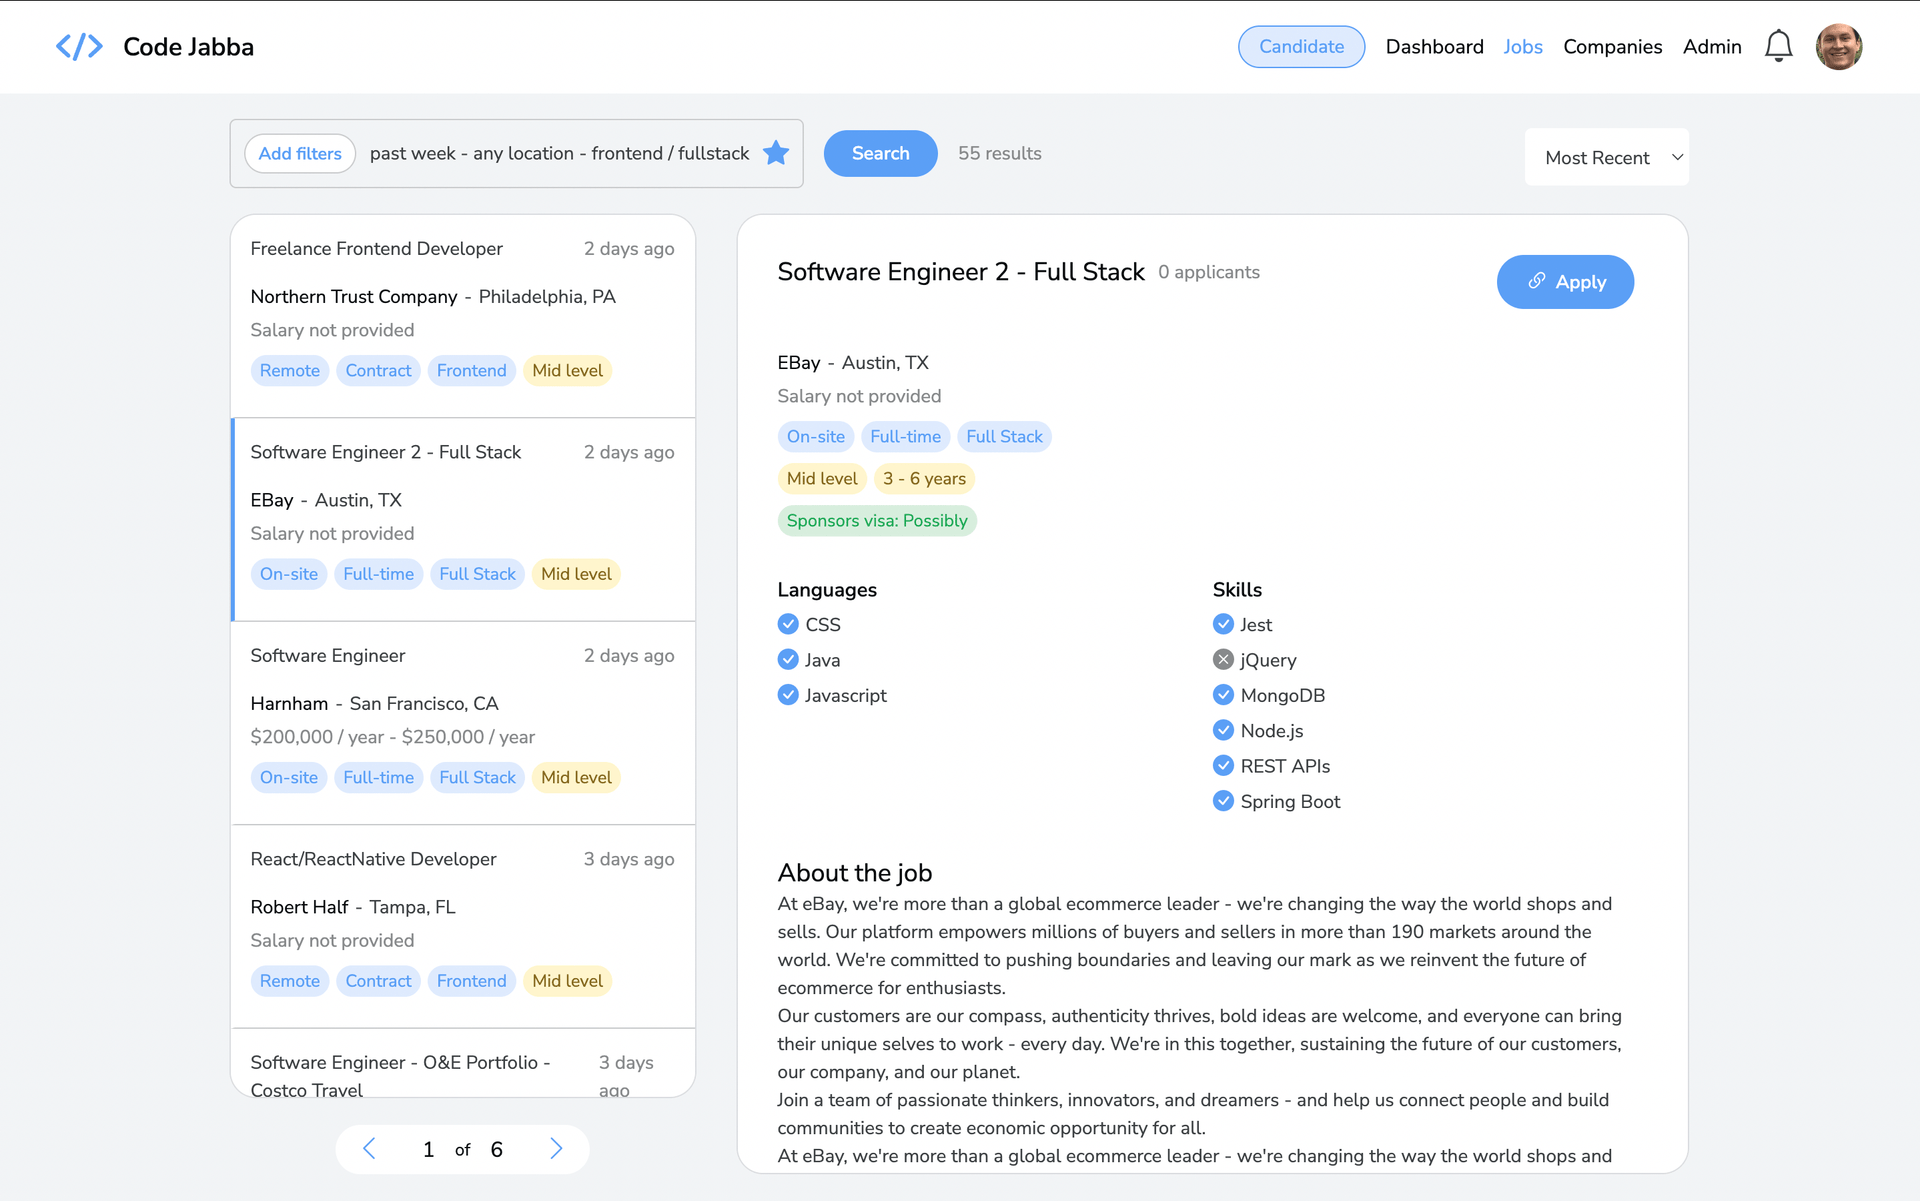Image resolution: width=1920 pixels, height=1201 pixels.
Task: Open notifications bell
Action: 1778,46
